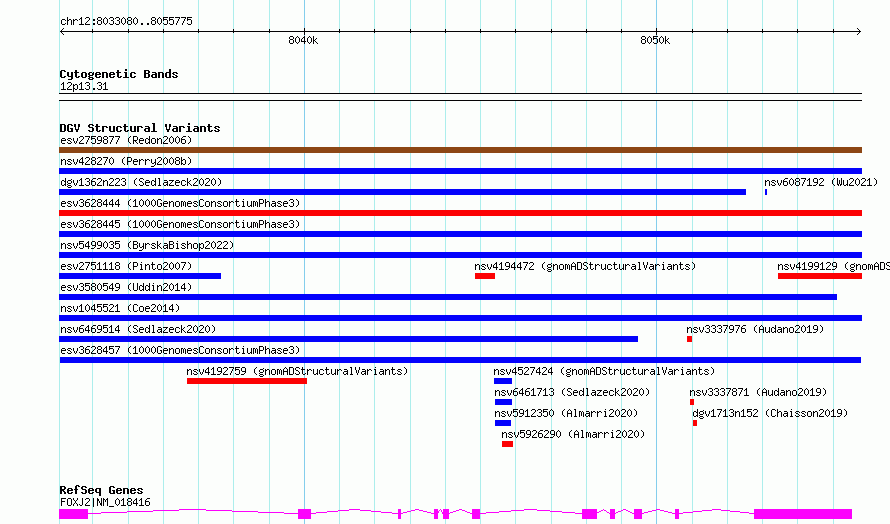
Task: Select esv3628457 (1000GenomesConsortiumPhase3) label
Action: tap(180, 350)
